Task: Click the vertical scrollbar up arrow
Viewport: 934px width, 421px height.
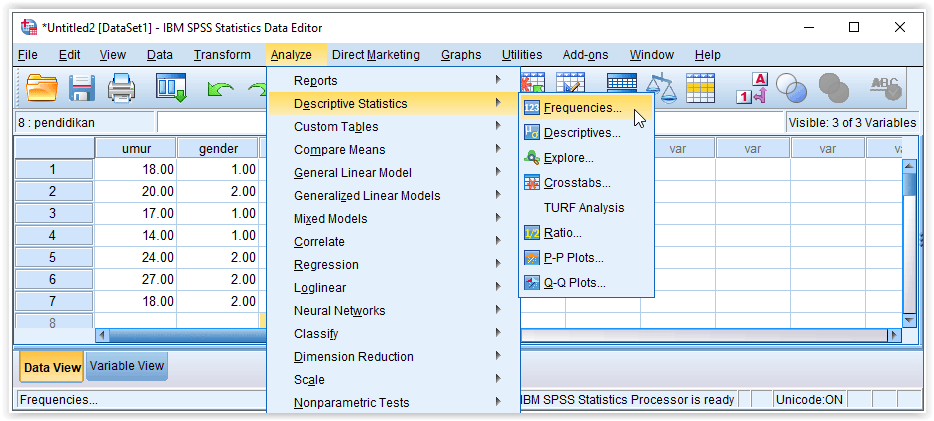Action: tap(909, 166)
